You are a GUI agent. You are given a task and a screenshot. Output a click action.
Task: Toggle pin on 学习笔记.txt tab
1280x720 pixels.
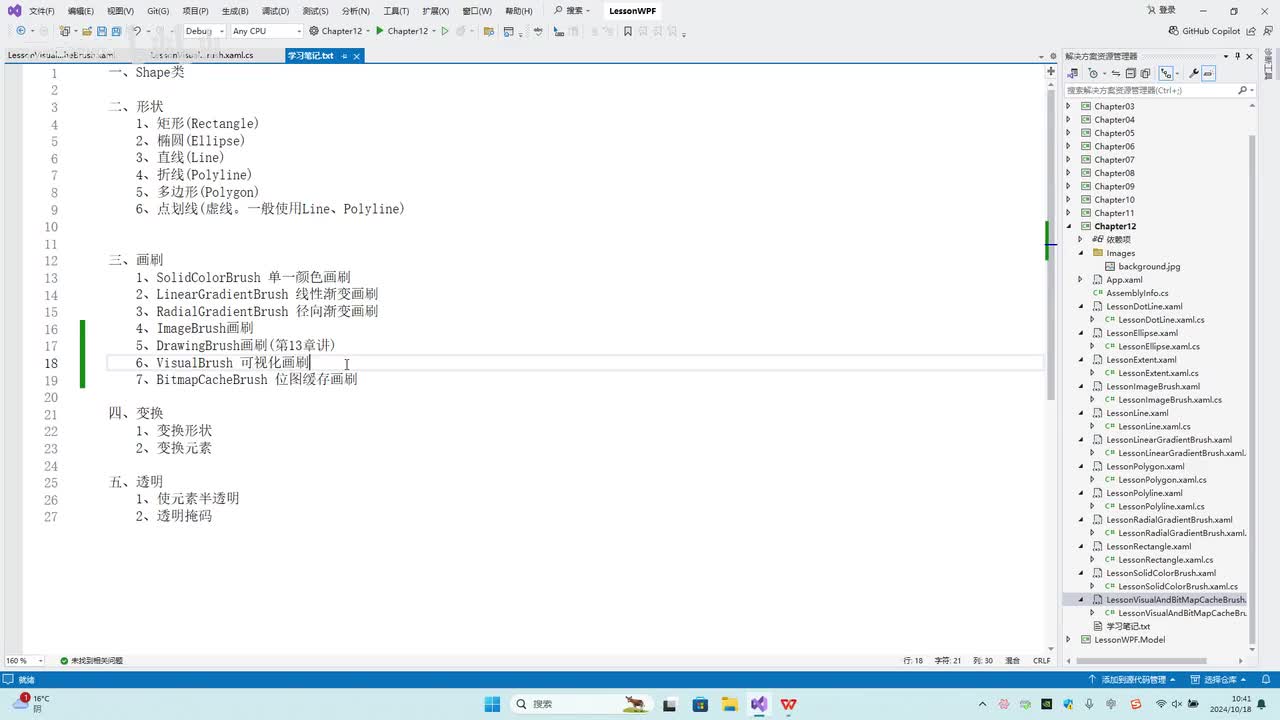(x=345, y=56)
